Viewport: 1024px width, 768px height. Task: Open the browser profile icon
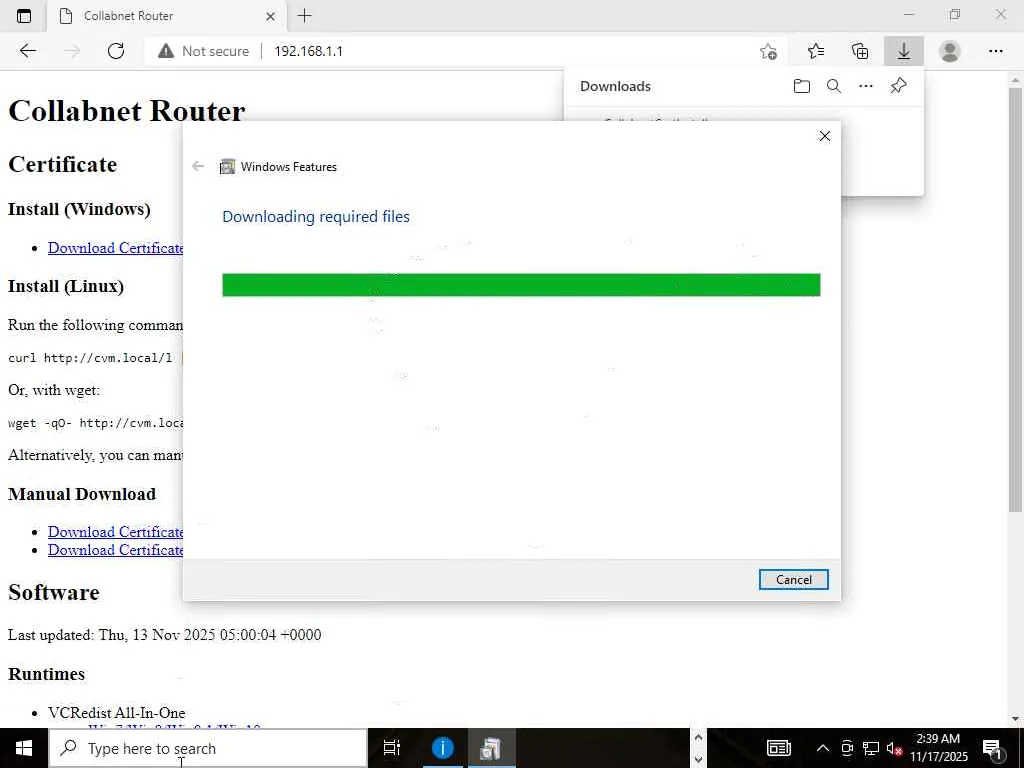950,51
